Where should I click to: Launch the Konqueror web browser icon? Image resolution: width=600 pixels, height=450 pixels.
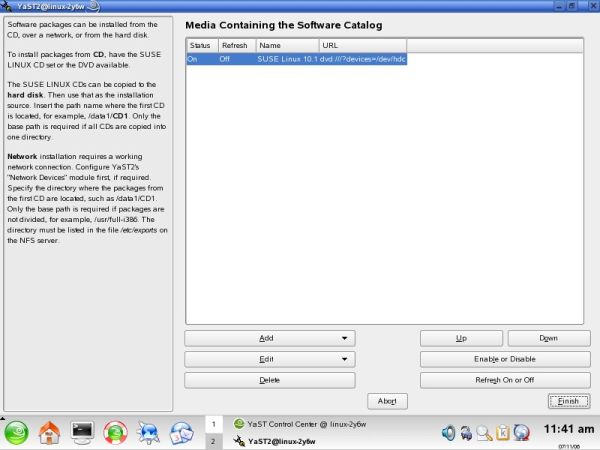click(148, 433)
